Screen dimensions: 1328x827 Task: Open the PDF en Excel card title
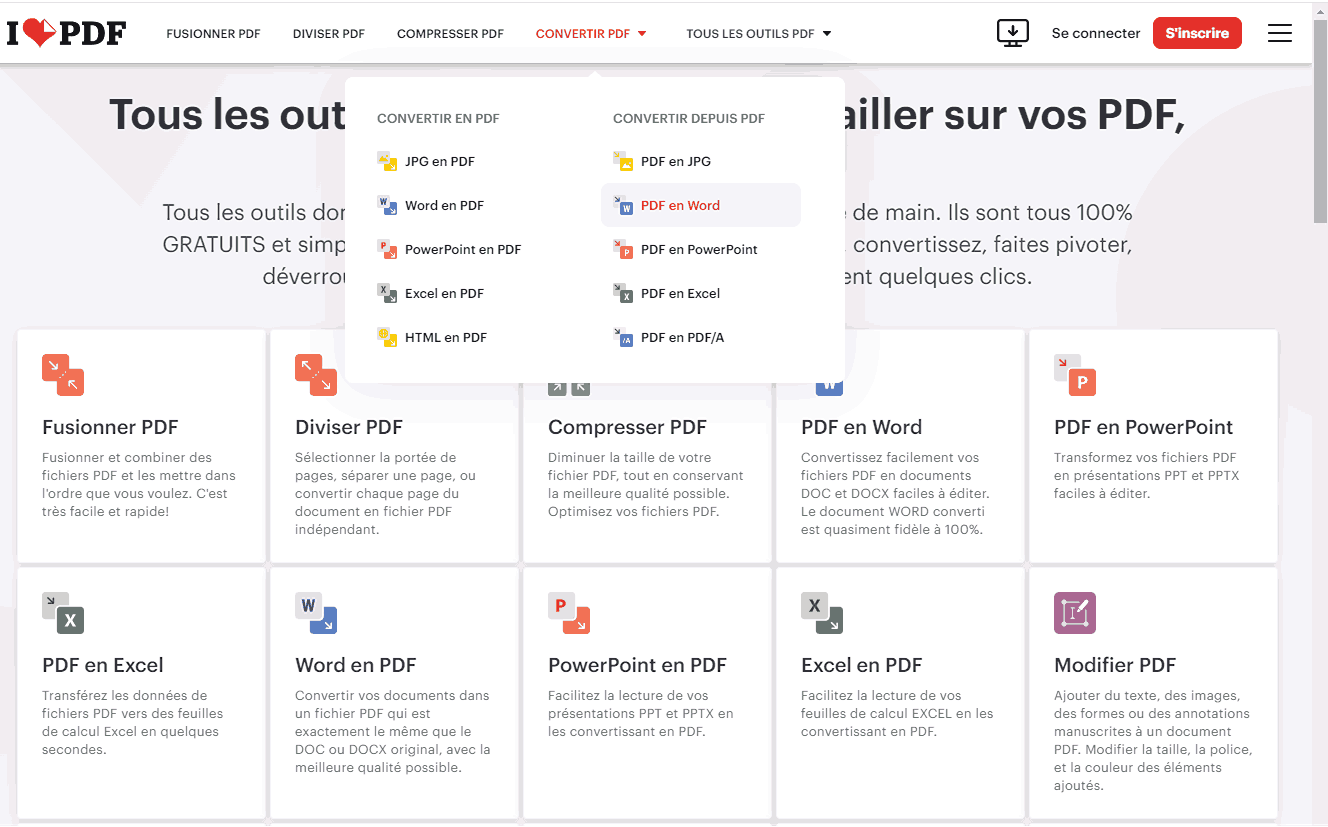tap(102, 665)
